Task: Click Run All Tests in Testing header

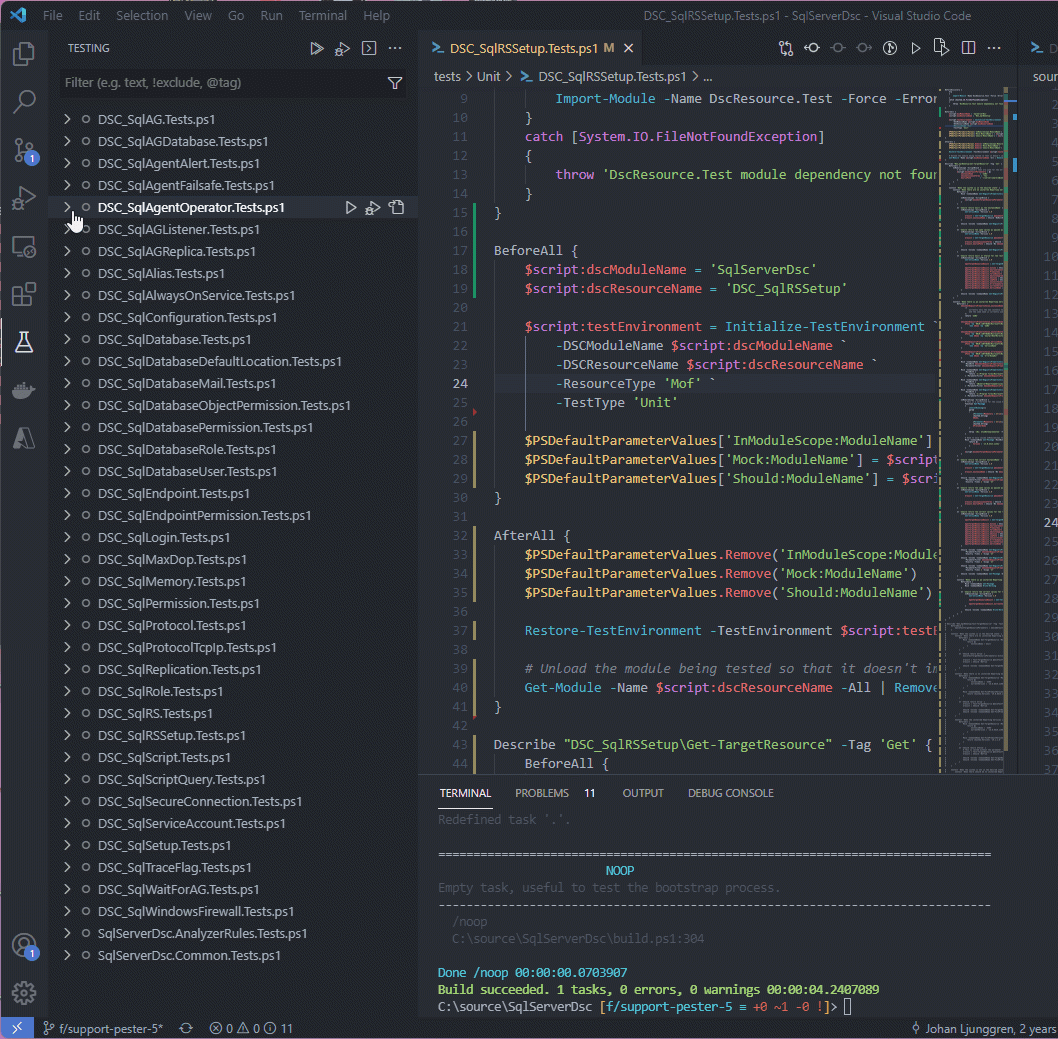Action: pos(317,48)
